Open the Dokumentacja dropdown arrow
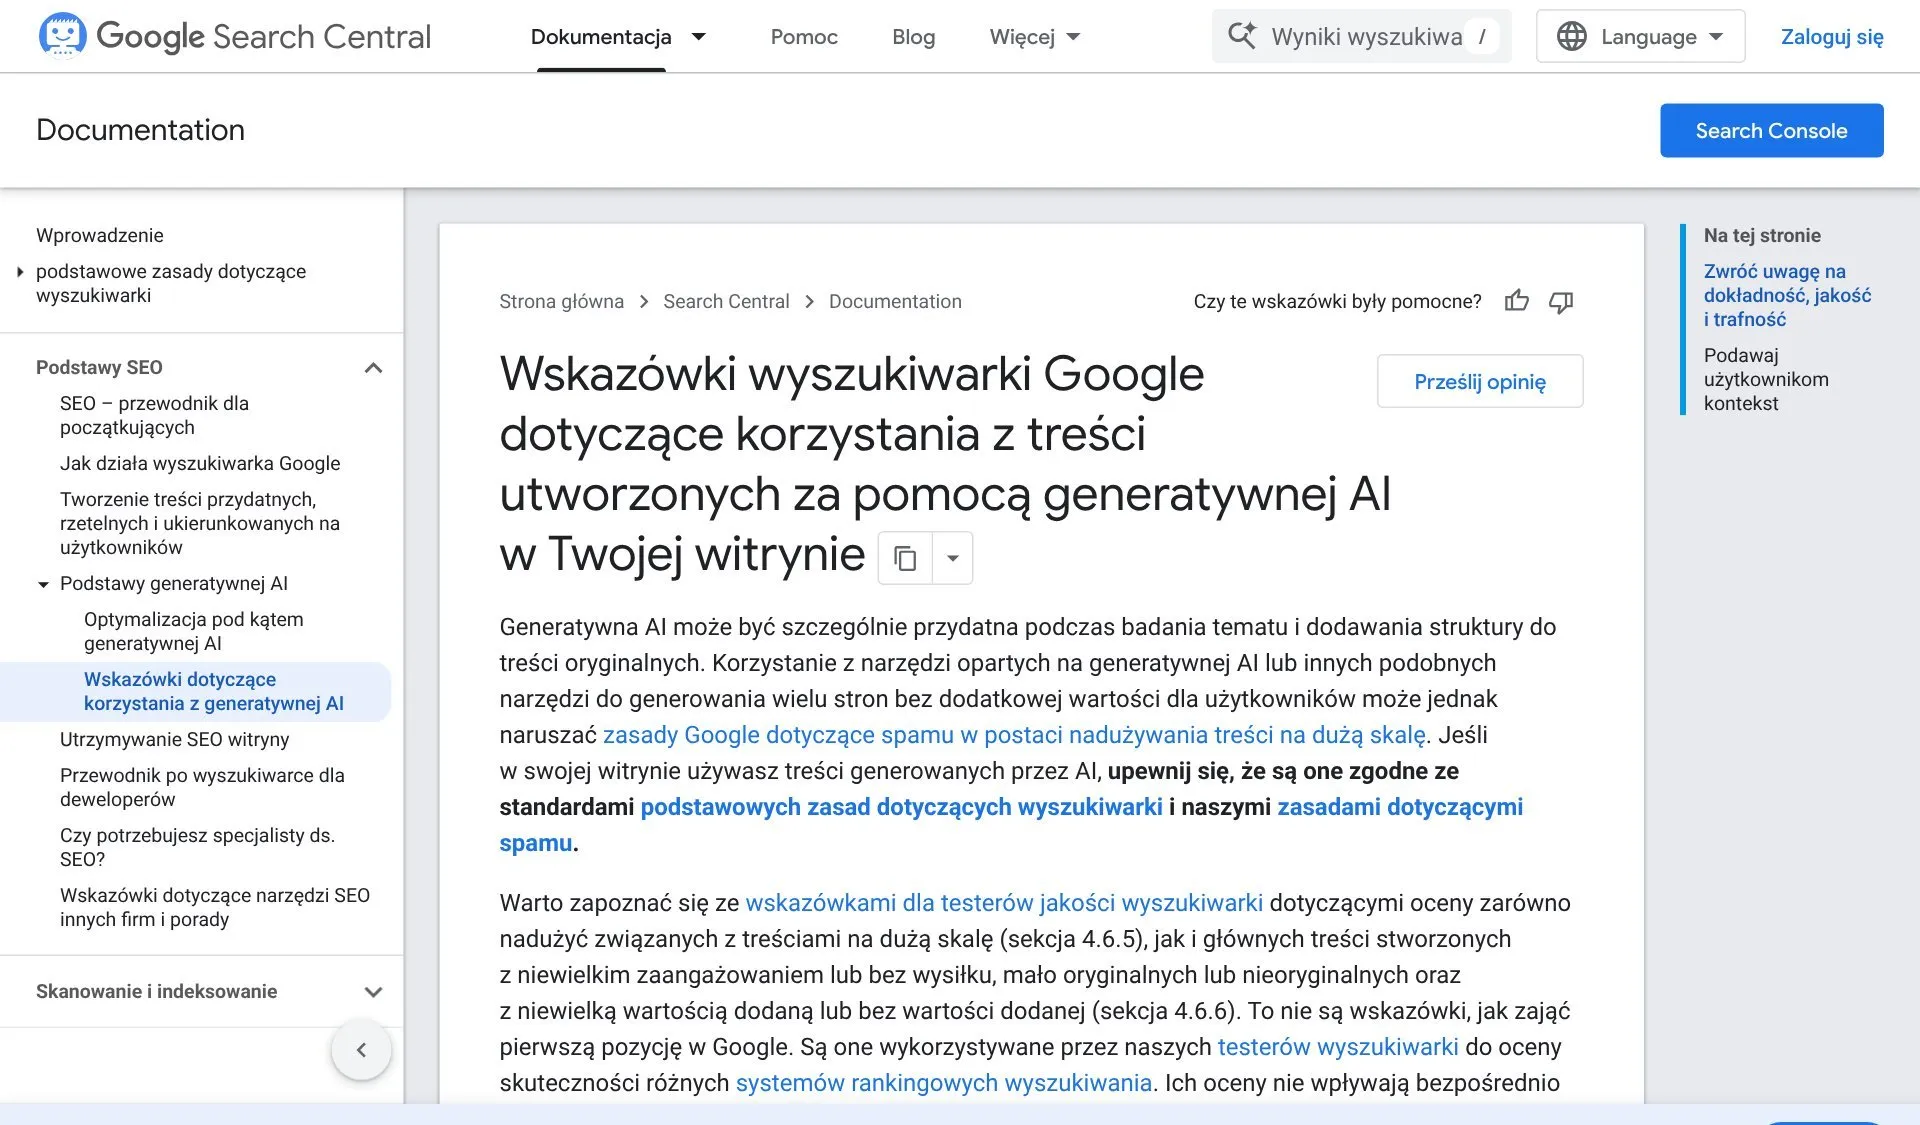Image resolution: width=1920 pixels, height=1125 pixels. 699,37
